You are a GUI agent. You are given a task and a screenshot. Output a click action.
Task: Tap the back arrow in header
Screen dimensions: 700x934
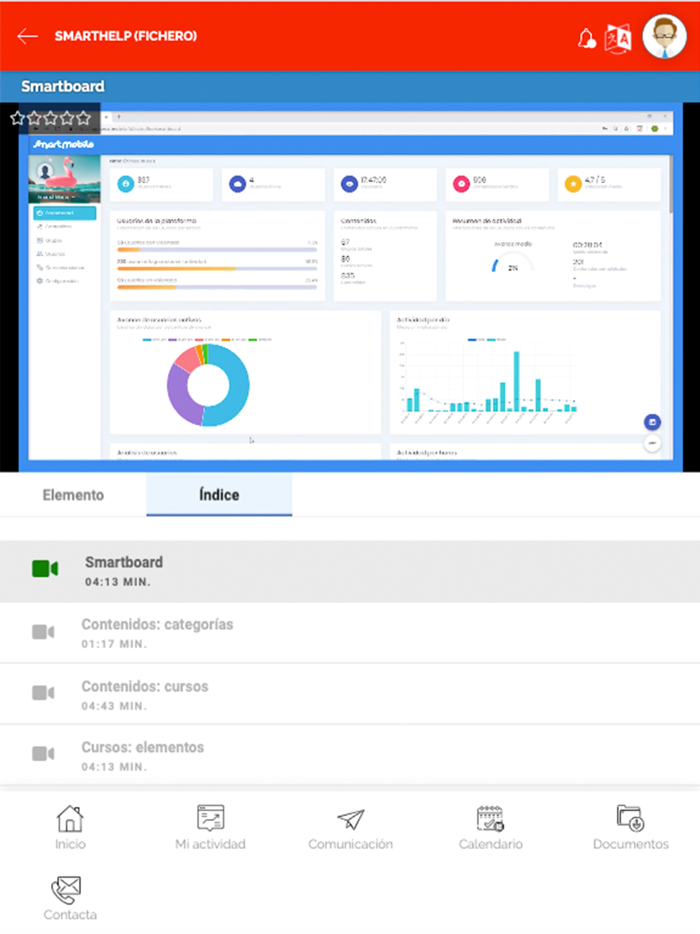tap(27, 36)
